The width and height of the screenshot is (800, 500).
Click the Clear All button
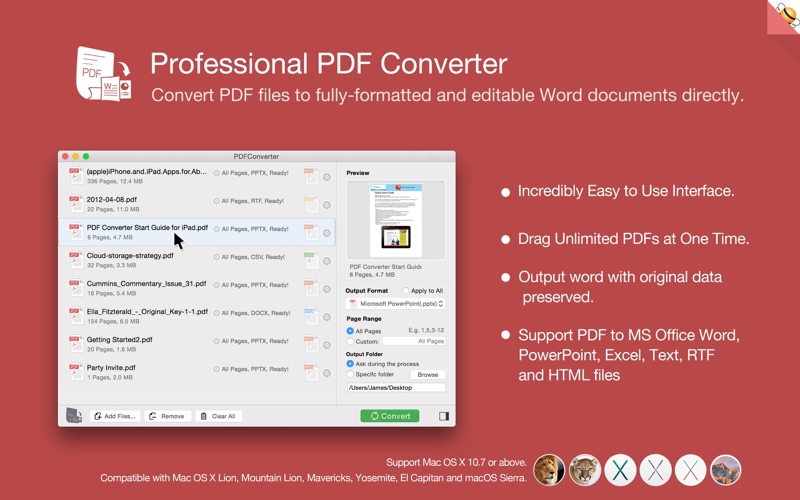217,416
